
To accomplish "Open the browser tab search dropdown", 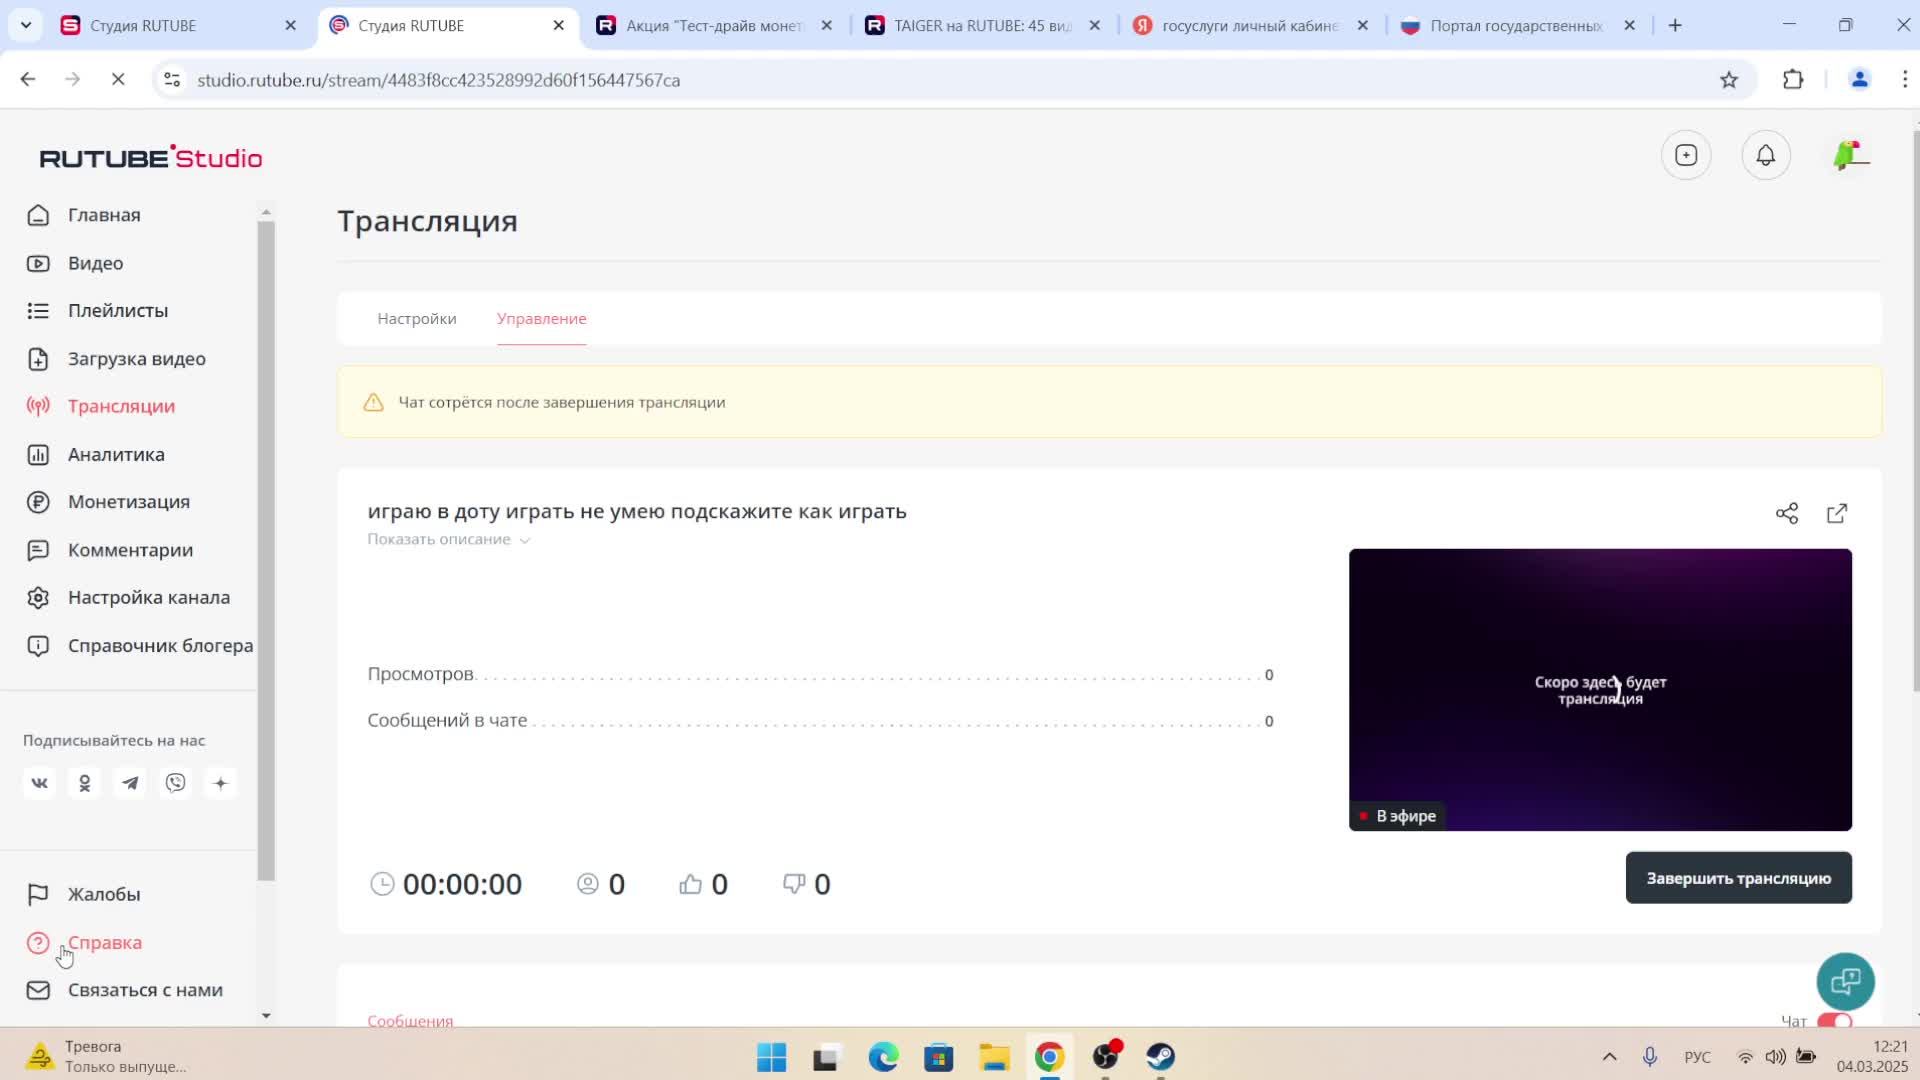I will click(26, 25).
